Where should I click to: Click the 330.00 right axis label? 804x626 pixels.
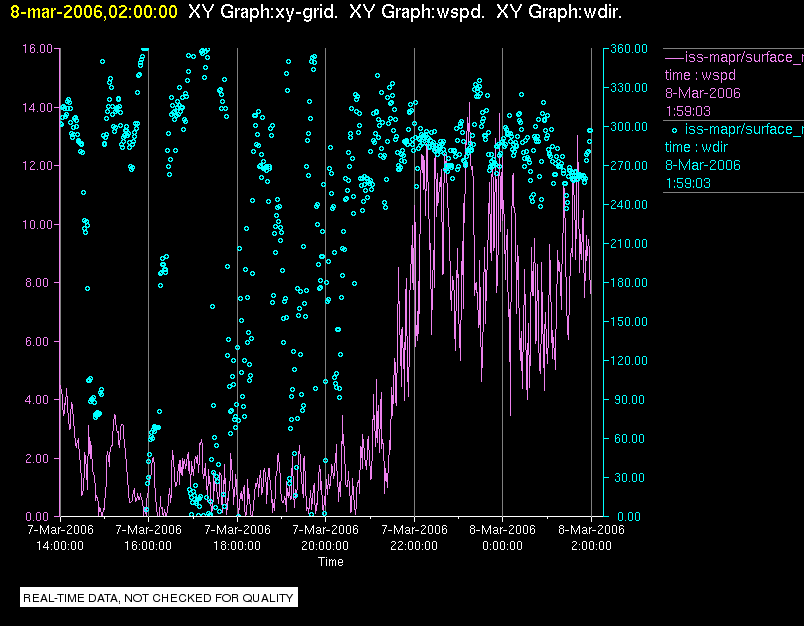[x=629, y=88]
